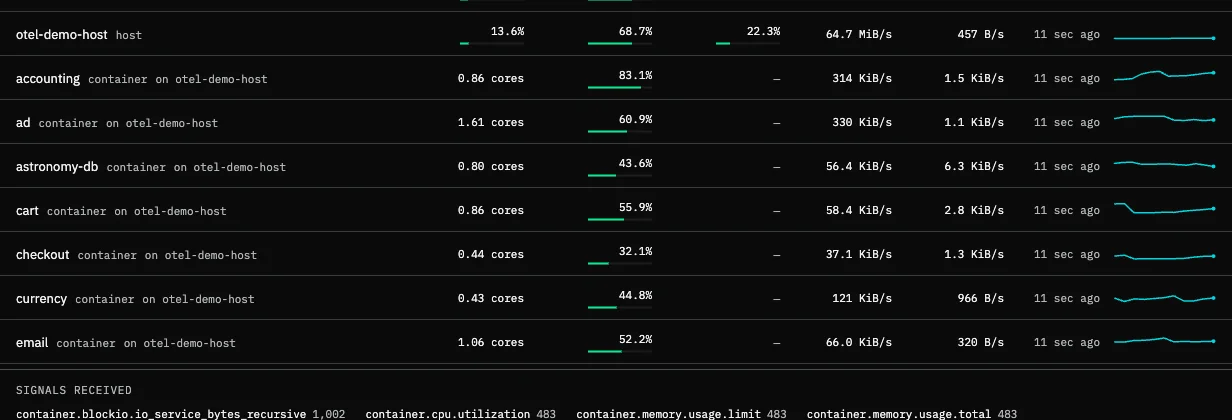Click the 1.61 cores value
The image size is (1232, 420).
(x=491, y=122)
